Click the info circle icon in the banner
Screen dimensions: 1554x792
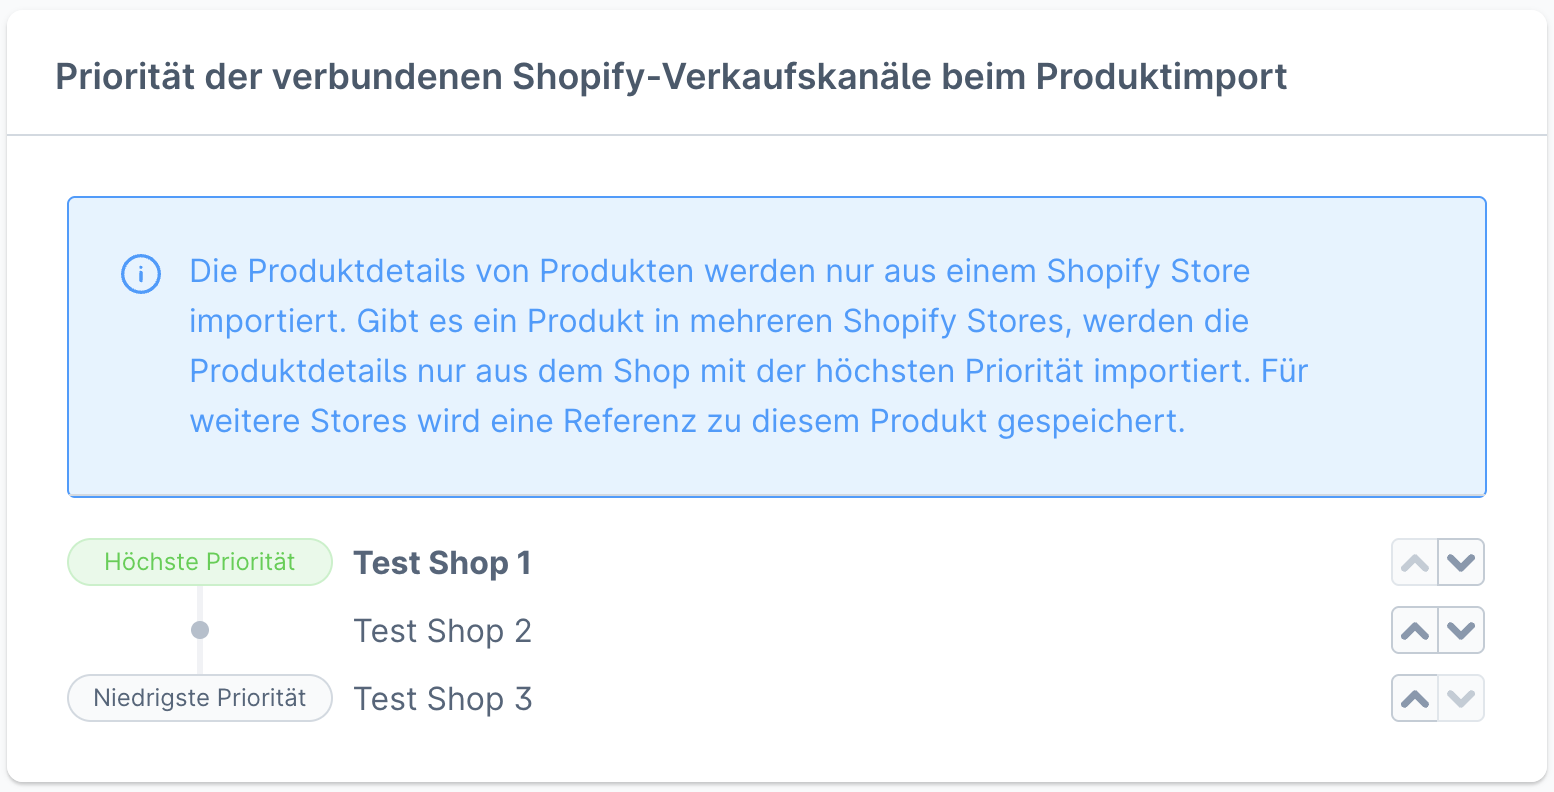(x=141, y=274)
